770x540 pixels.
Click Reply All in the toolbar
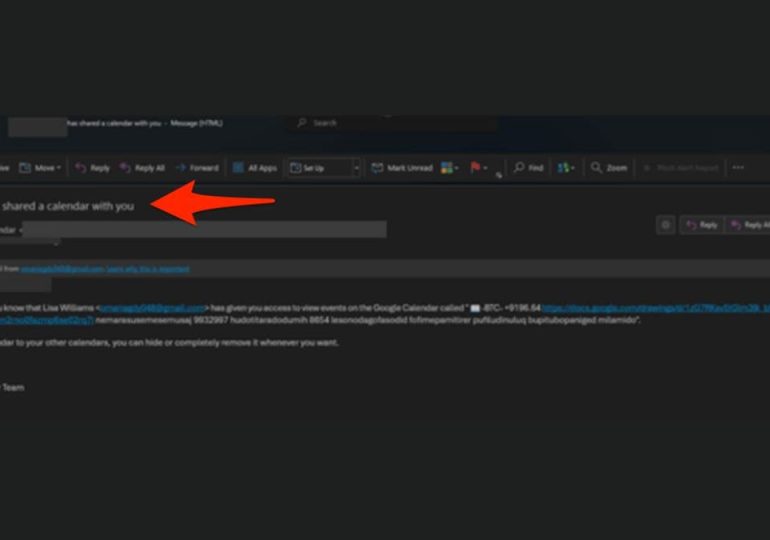click(143, 168)
